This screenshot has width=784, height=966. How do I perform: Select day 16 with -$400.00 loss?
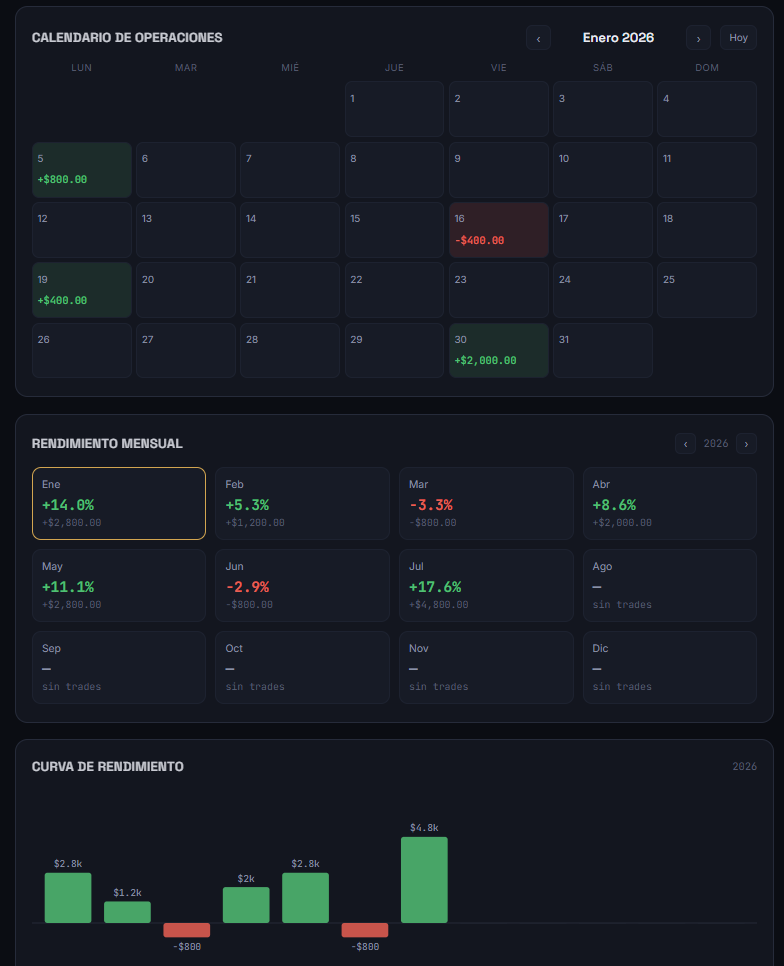click(499, 230)
